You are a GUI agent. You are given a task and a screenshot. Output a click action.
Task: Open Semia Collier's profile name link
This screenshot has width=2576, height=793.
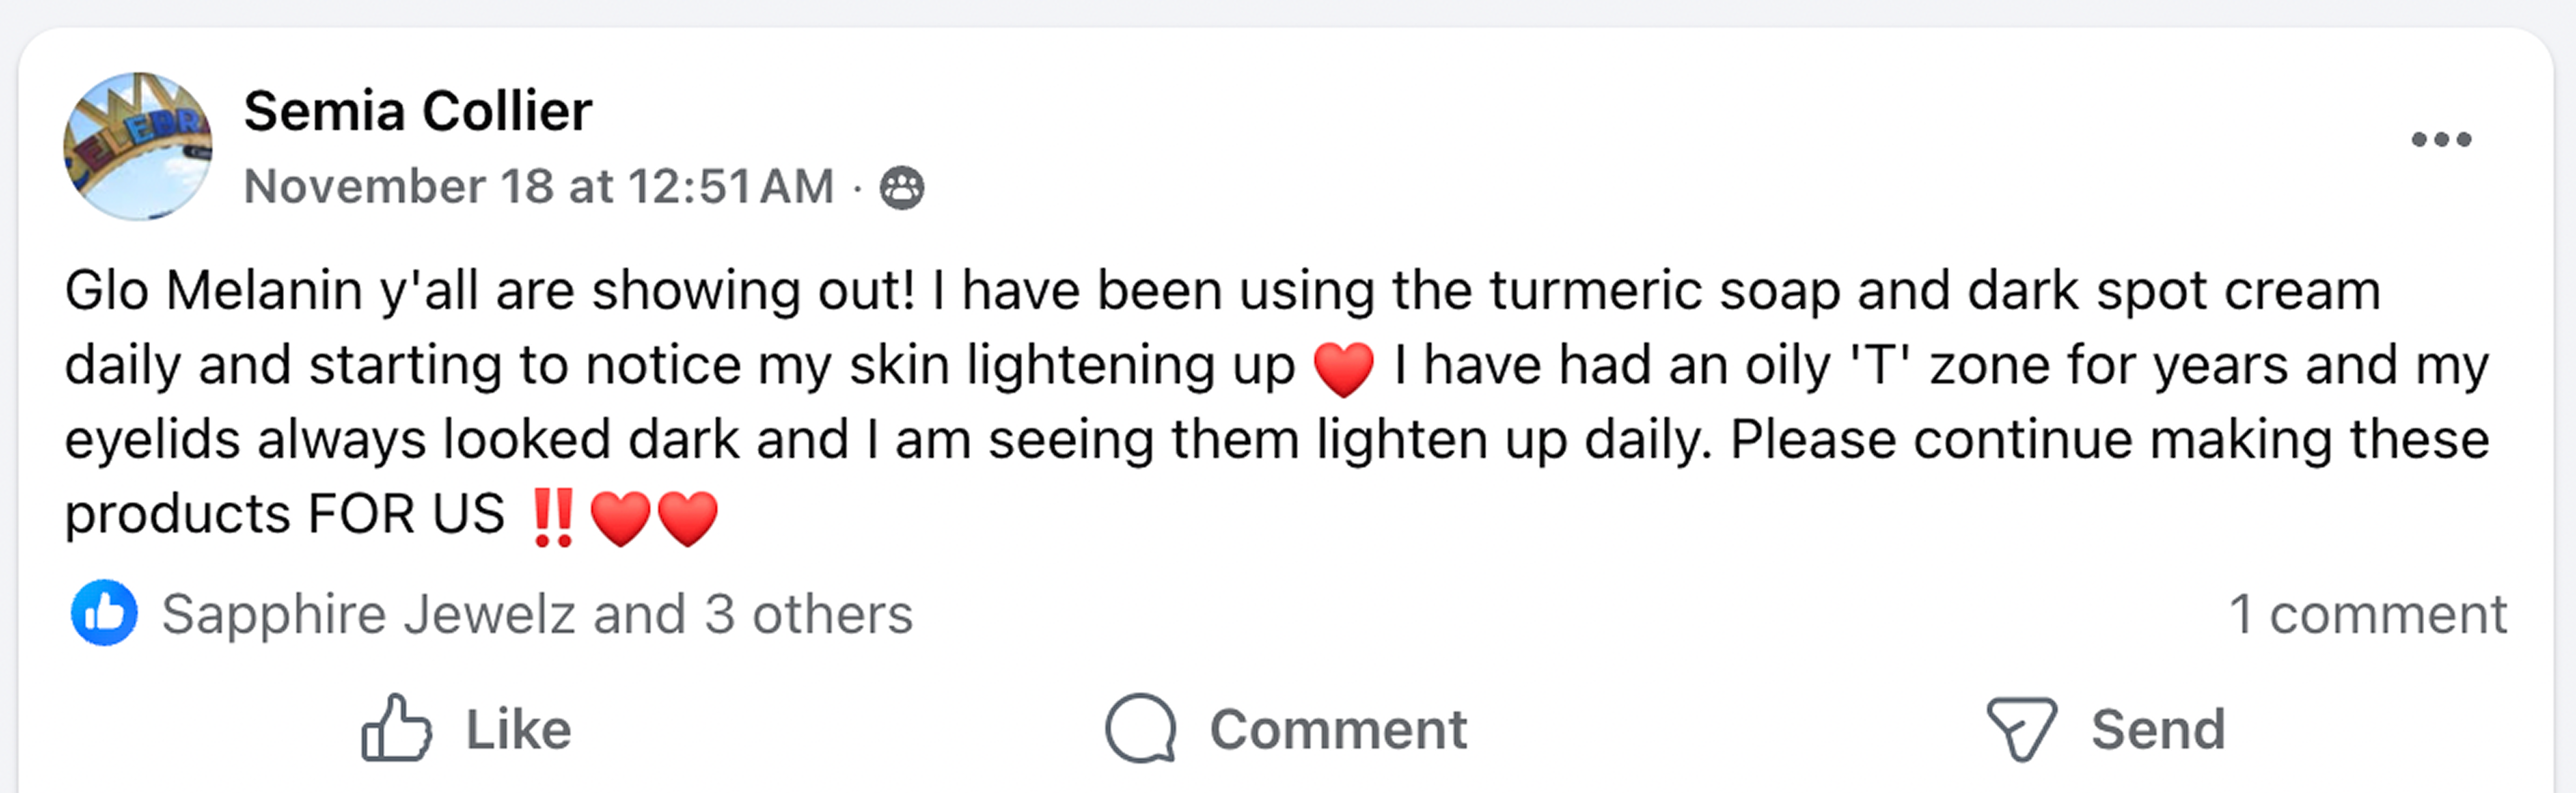(x=417, y=110)
